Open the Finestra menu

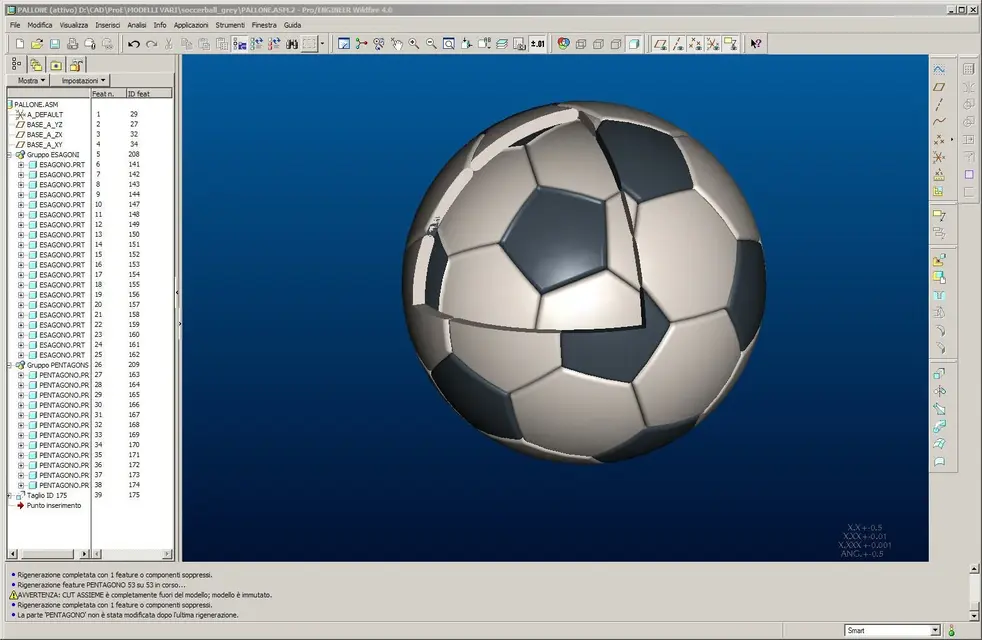point(264,25)
